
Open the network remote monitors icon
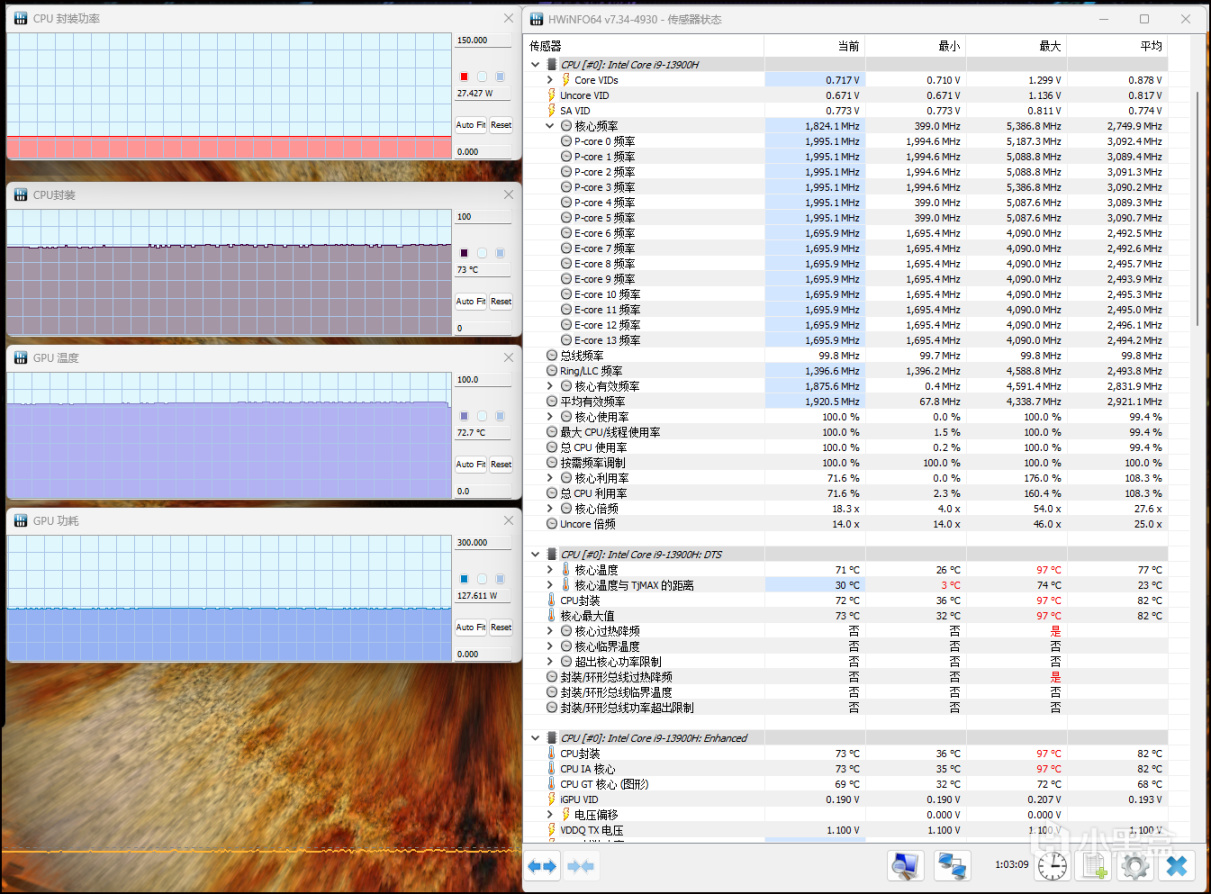pyautogui.click(x=952, y=866)
